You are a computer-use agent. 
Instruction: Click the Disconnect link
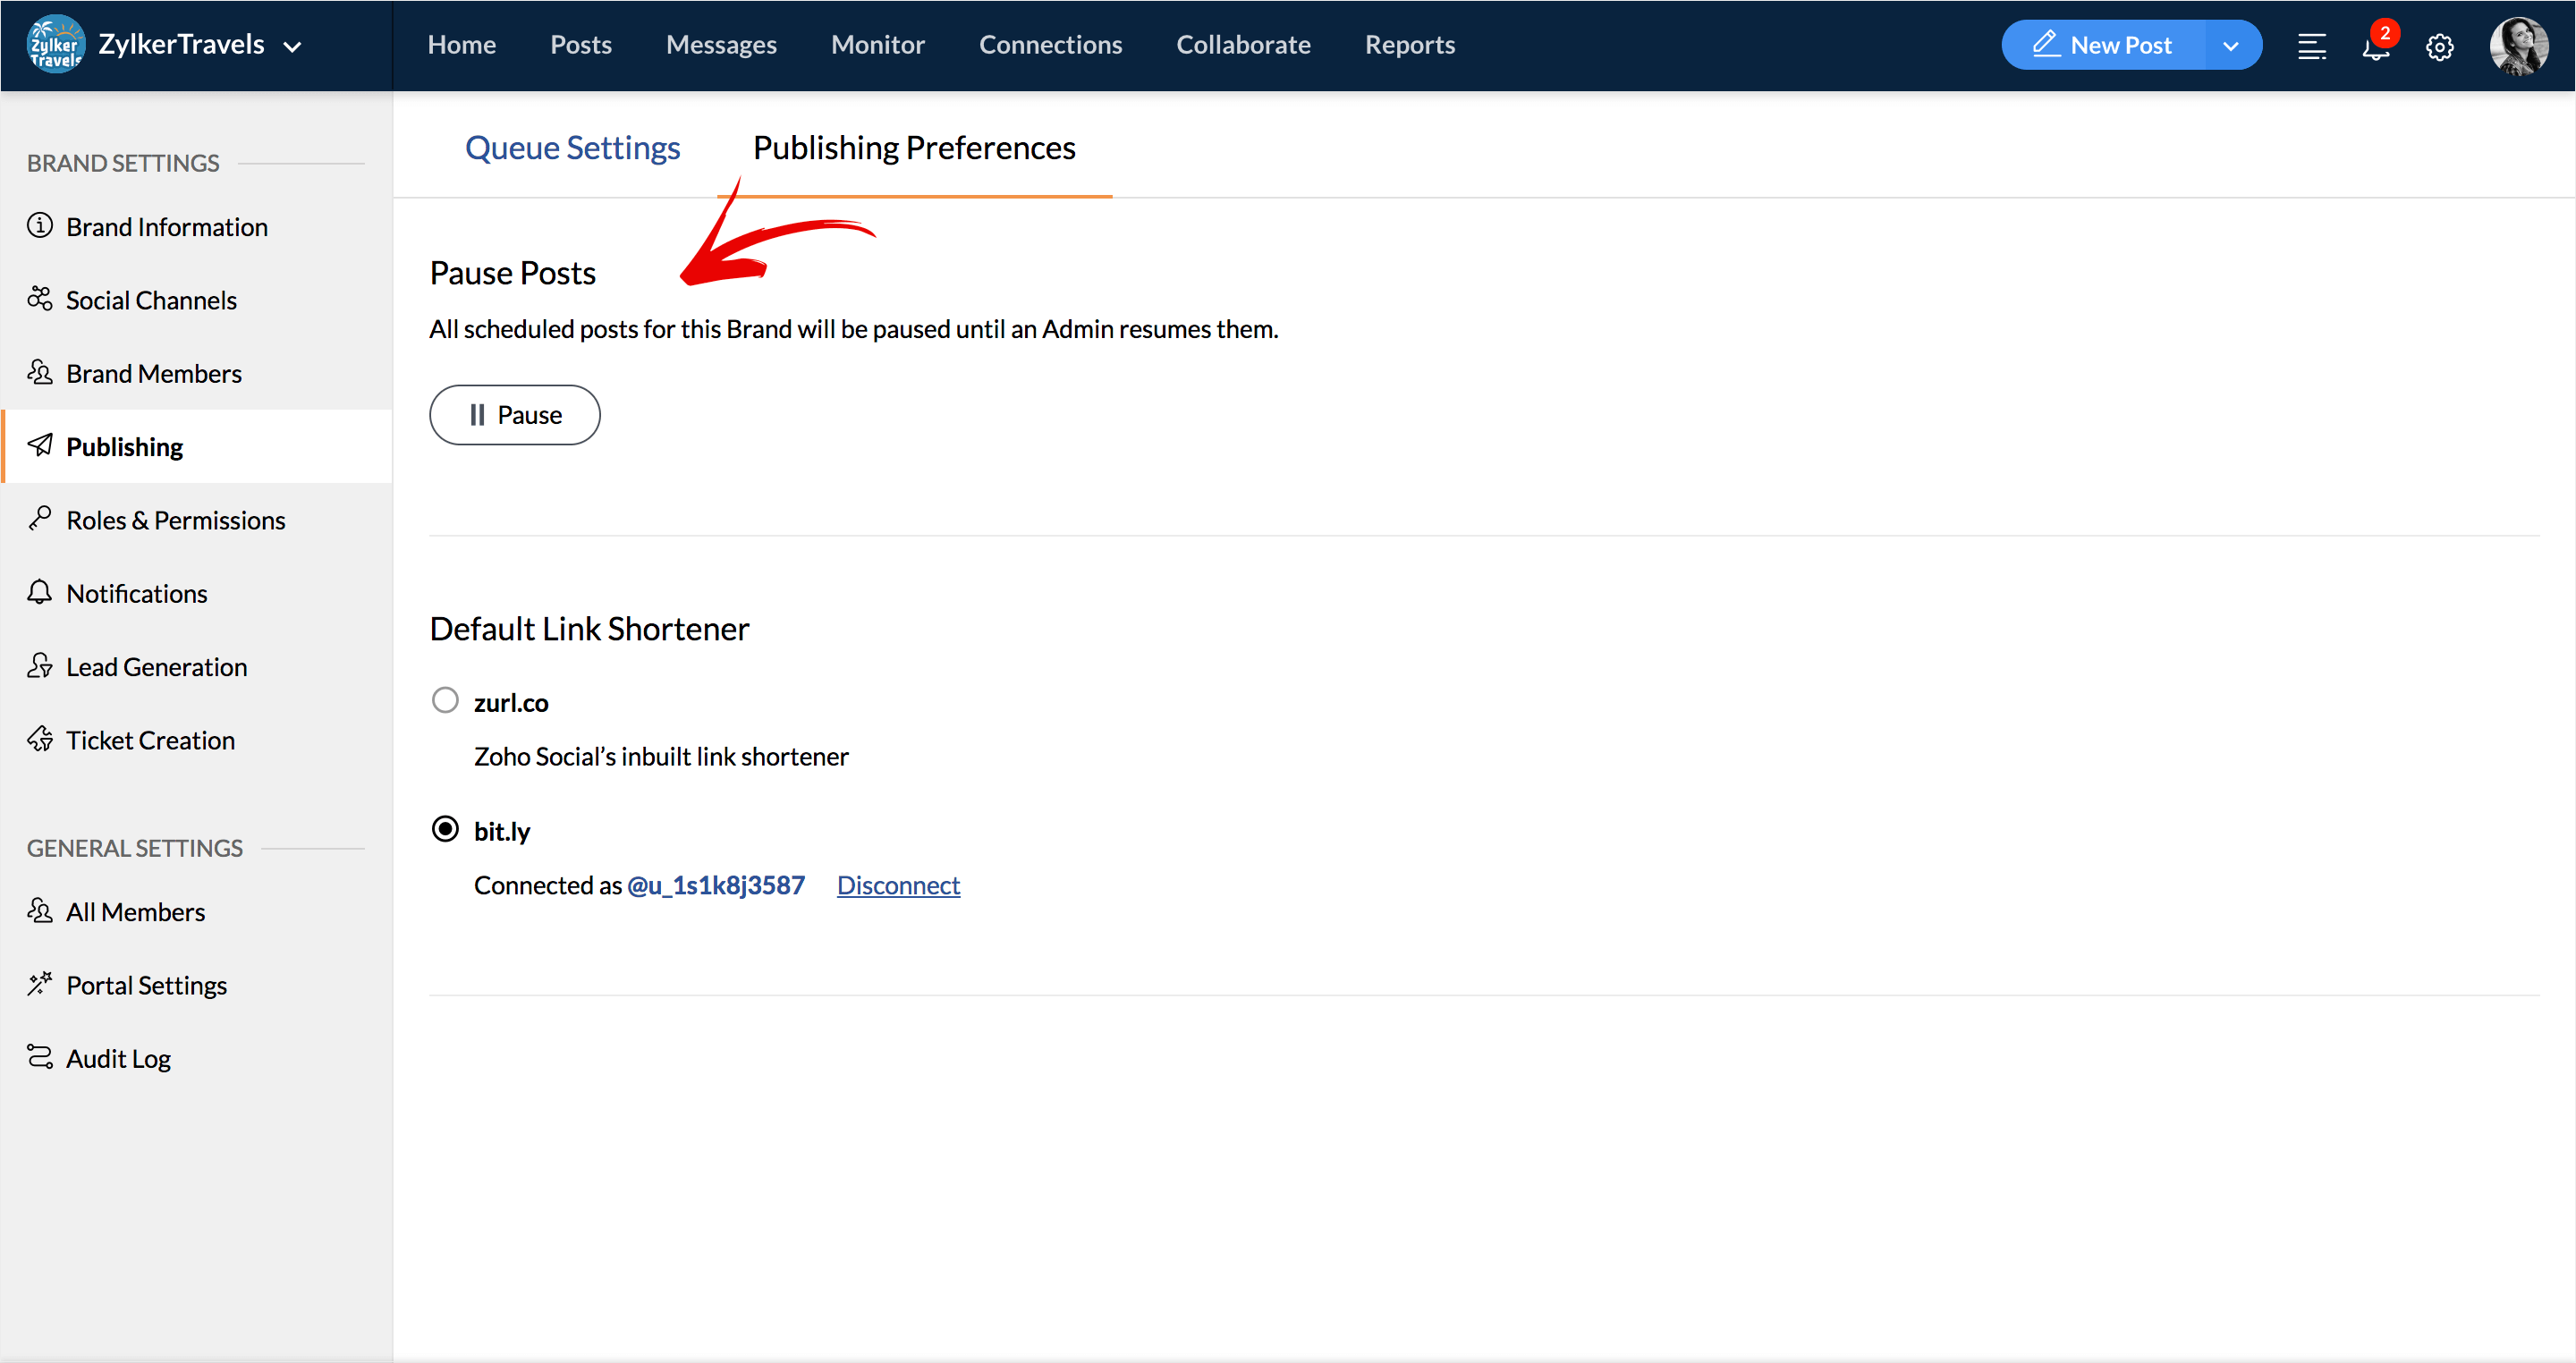click(x=898, y=885)
